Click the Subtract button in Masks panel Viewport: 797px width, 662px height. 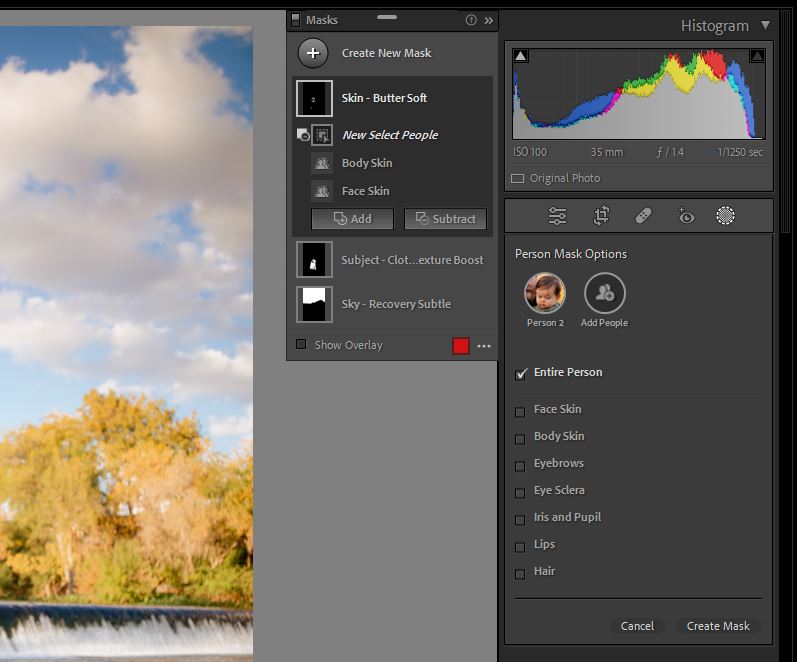point(445,219)
